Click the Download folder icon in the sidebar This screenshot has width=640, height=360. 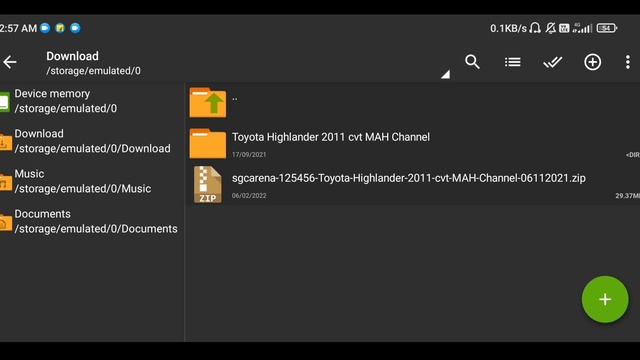coord(5,142)
